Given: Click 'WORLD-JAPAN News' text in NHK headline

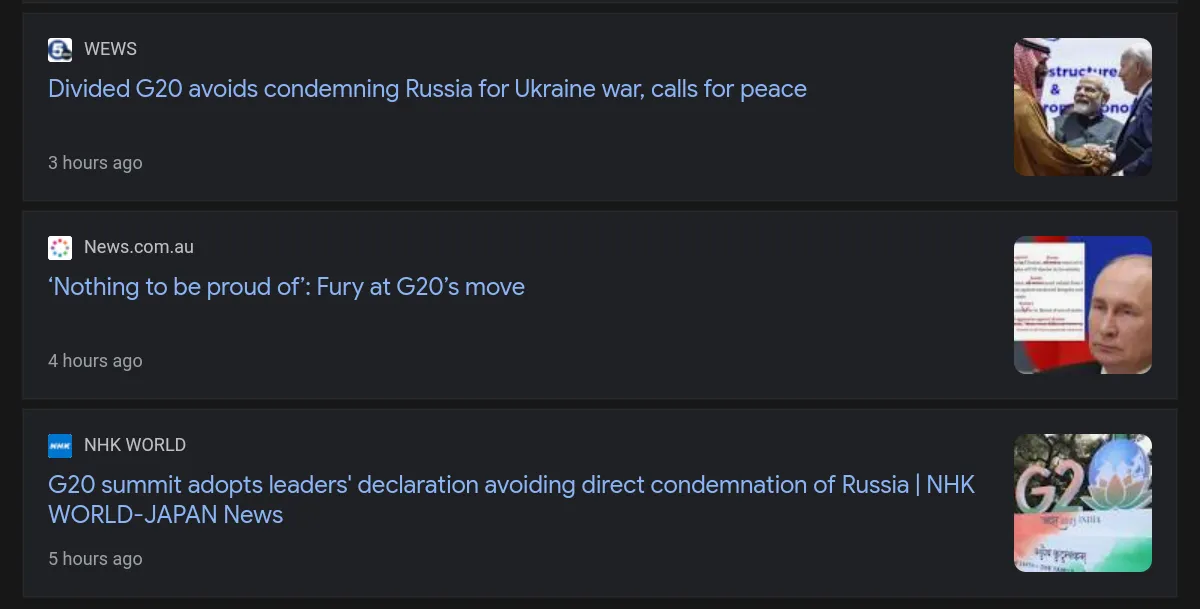Looking at the screenshot, I should tap(165, 515).
